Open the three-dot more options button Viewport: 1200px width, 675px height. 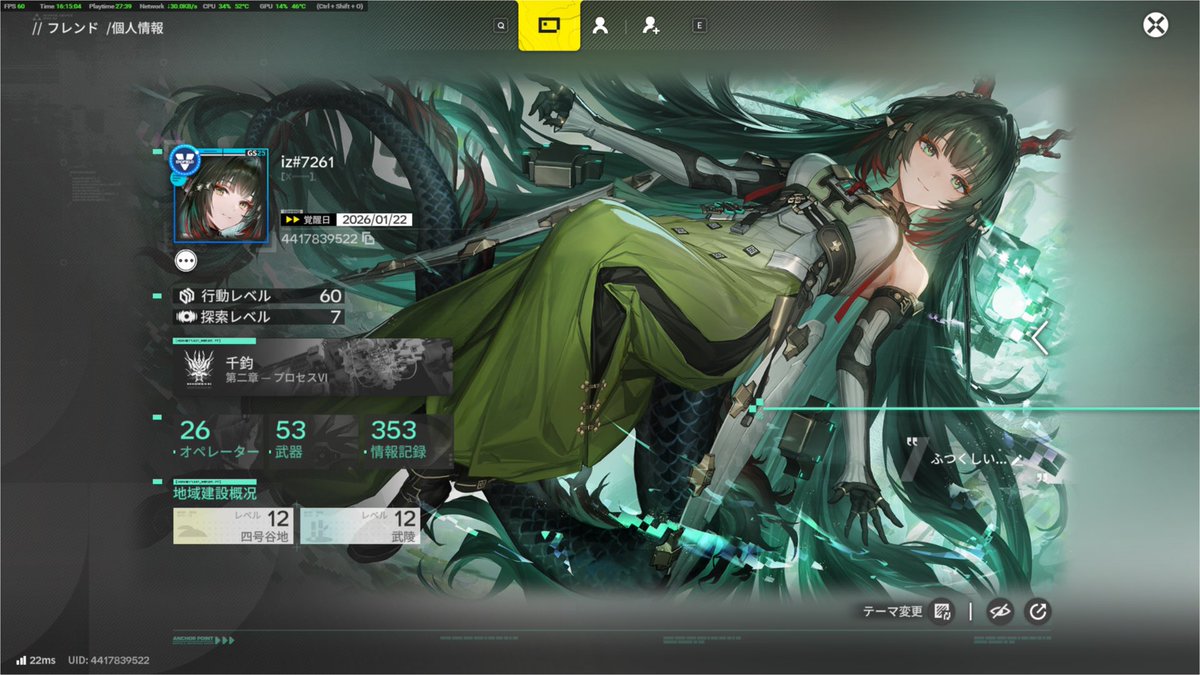(x=186, y=260)
